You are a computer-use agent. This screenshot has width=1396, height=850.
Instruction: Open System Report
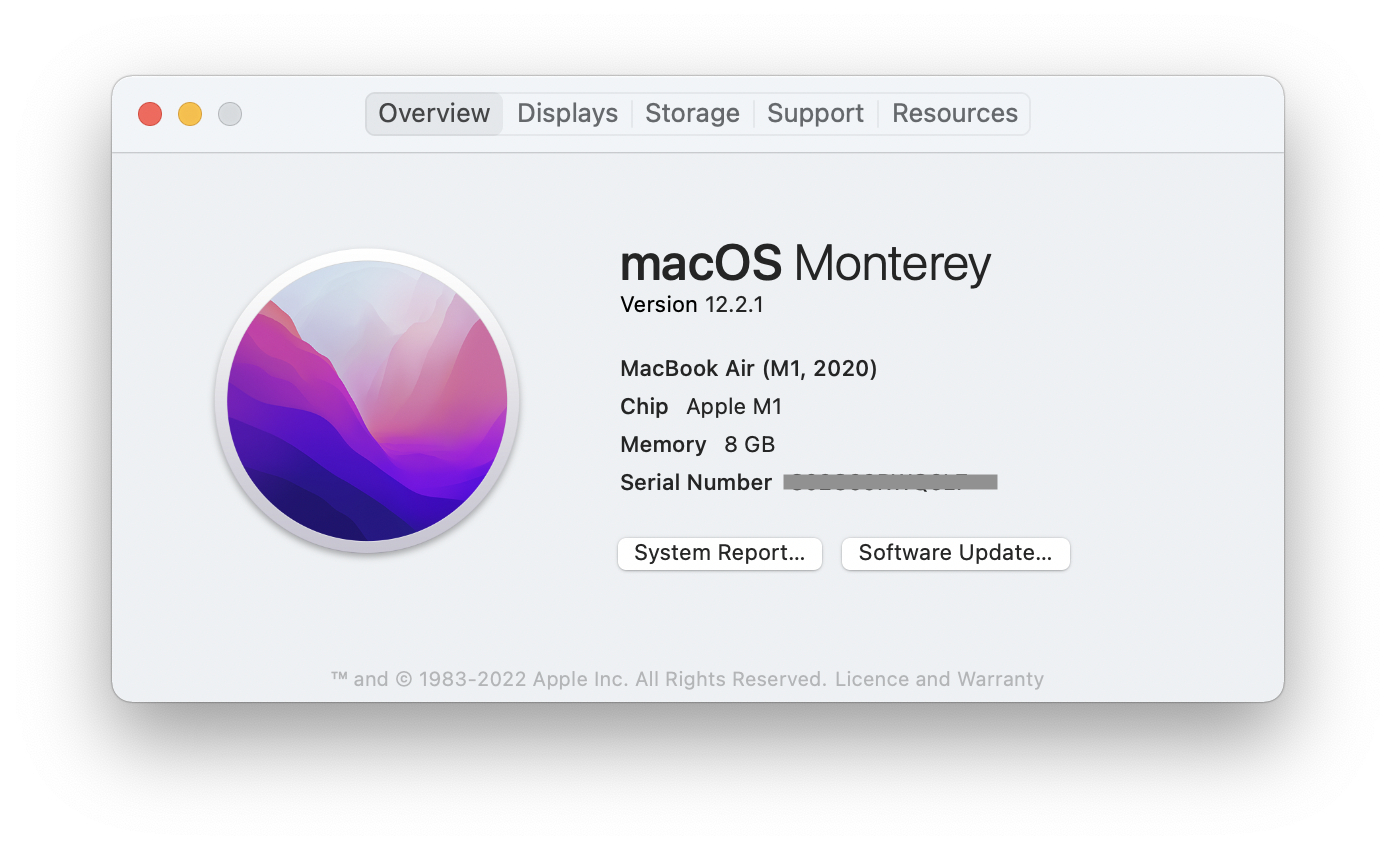pyautogui.click(x=719, y=553)
